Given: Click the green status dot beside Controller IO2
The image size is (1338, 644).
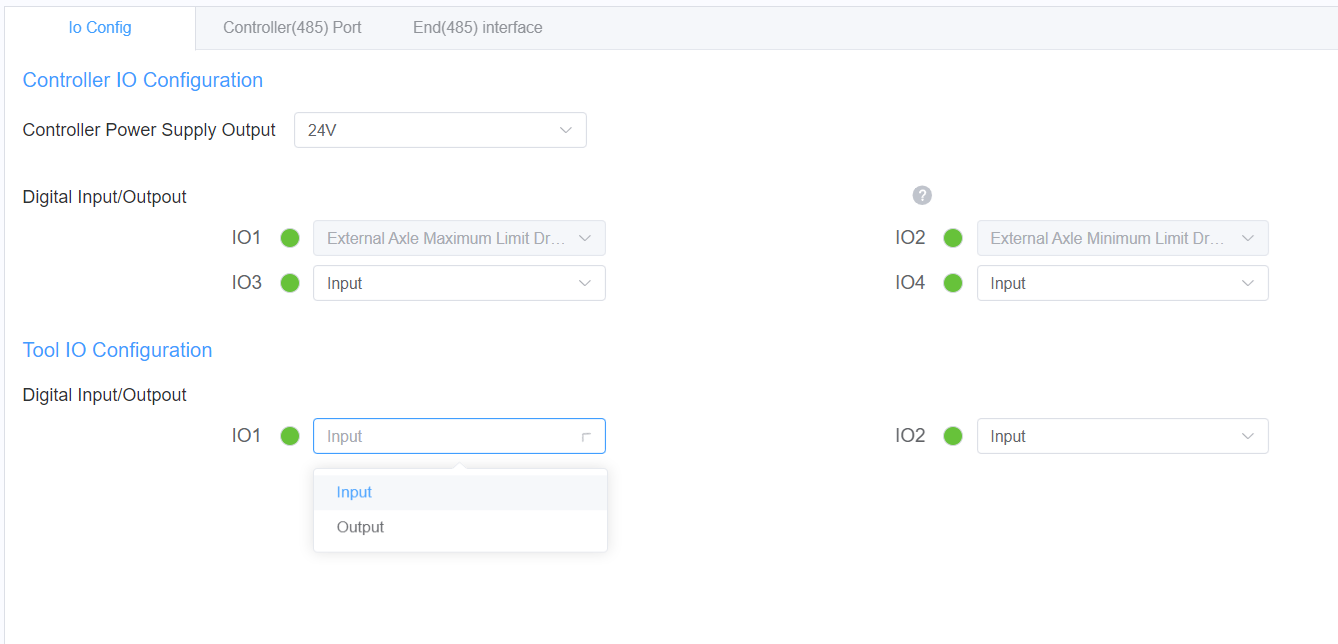Looking at the screenshot, I should tap(952, 238).
